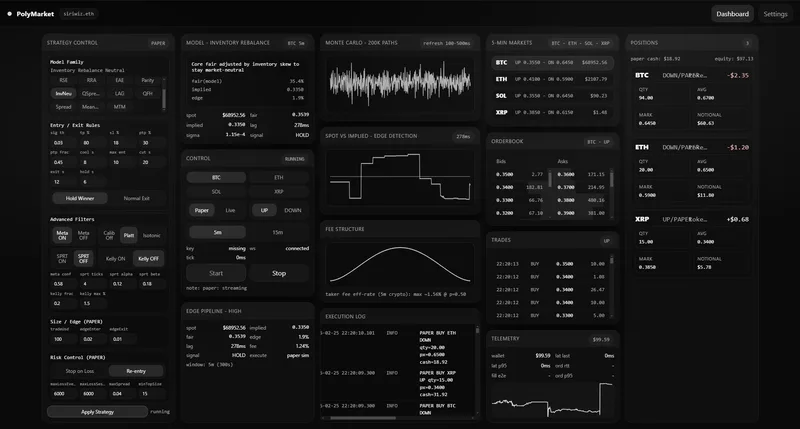The height and width of the screenshot is (429, 800).
Task: Edit the exit s input field
Action: 63,182
